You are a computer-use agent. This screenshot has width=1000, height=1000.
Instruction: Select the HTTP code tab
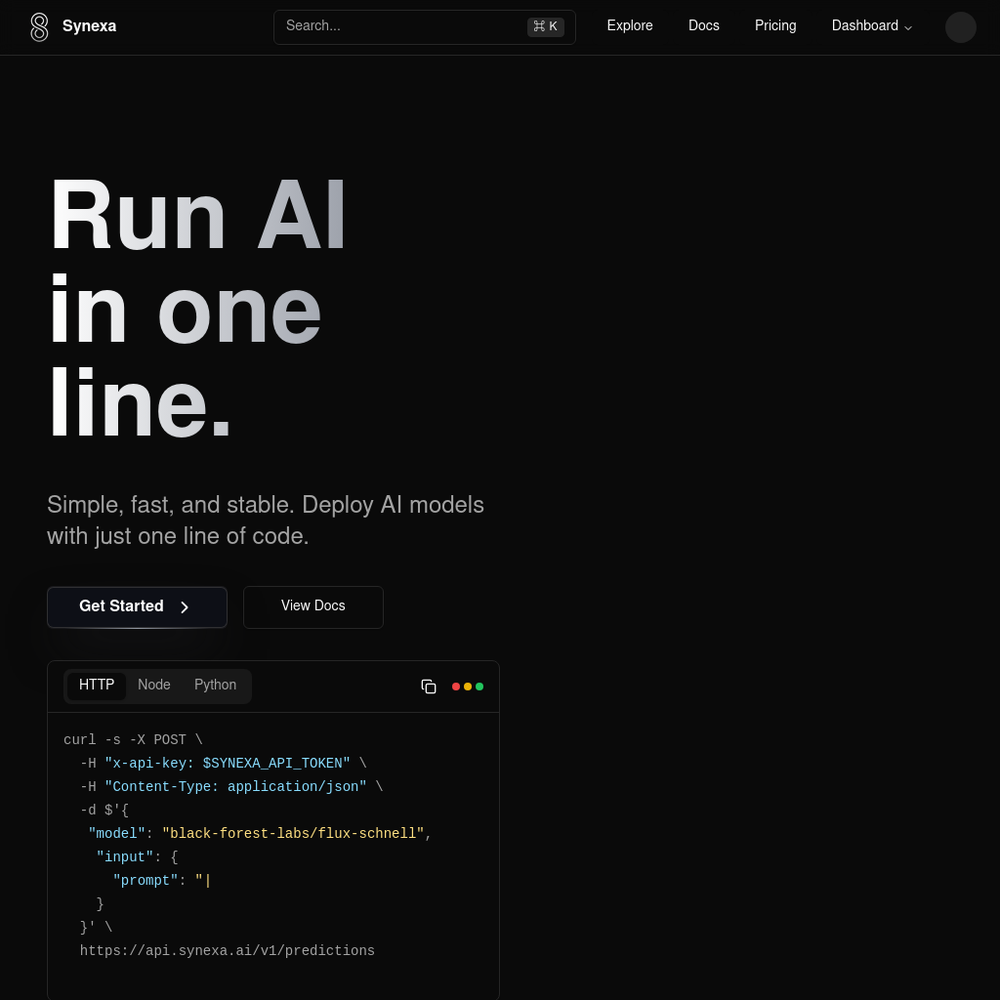tap(96, 685)
